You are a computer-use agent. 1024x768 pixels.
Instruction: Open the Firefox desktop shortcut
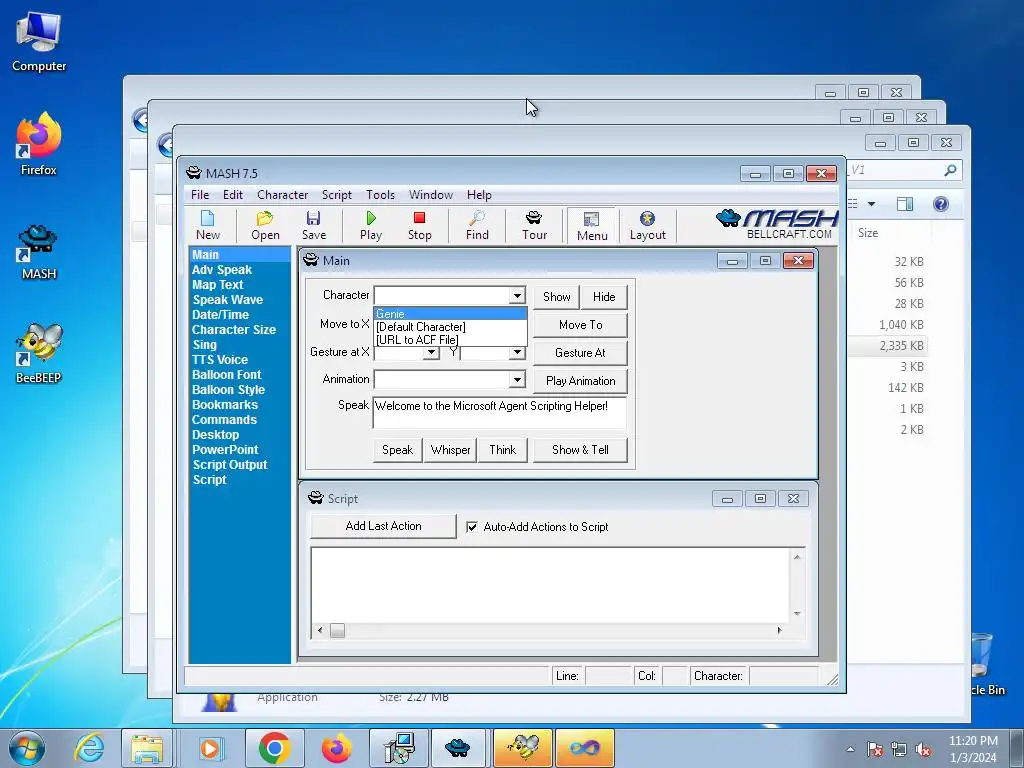pyautogui.click(x=39, y=145)
